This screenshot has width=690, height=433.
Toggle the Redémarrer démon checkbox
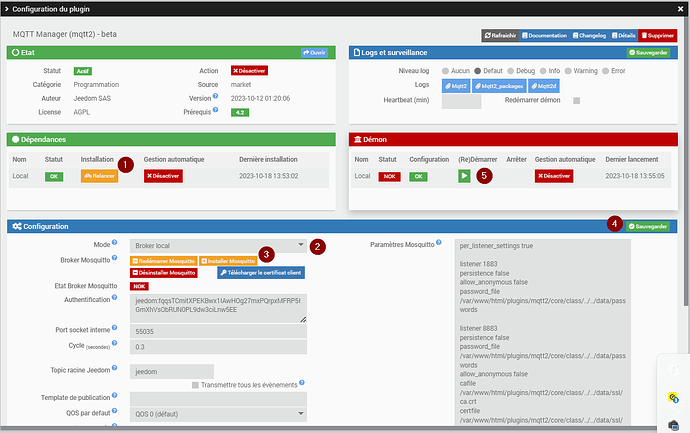coord(576,101)
